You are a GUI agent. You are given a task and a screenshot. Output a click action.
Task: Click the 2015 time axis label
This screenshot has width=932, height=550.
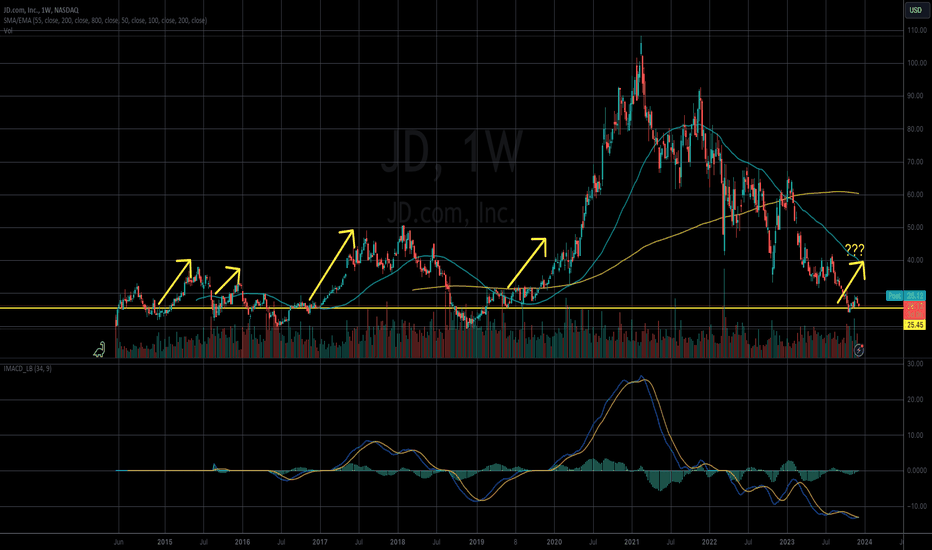click(165, 542)
